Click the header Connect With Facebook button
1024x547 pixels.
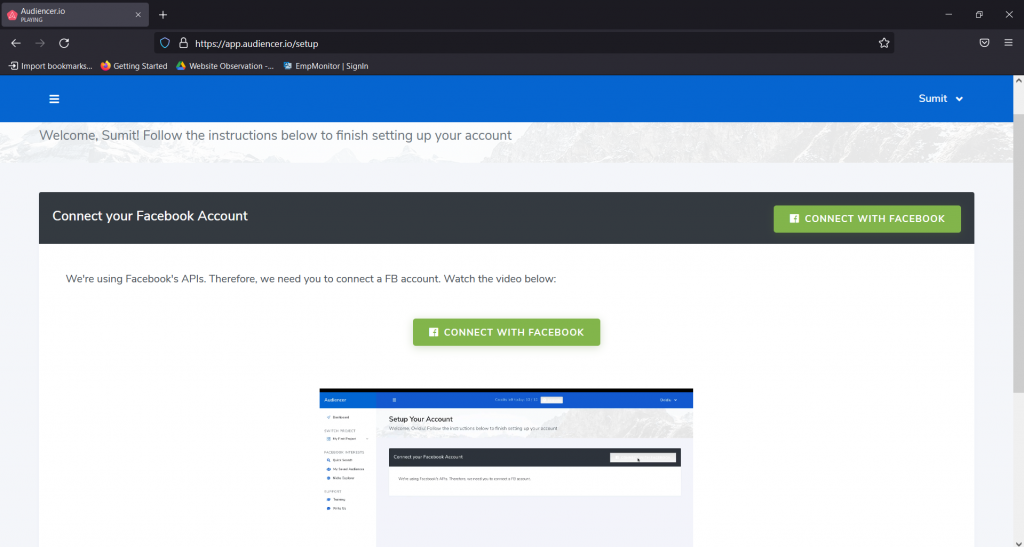click(x=867, y=219)
